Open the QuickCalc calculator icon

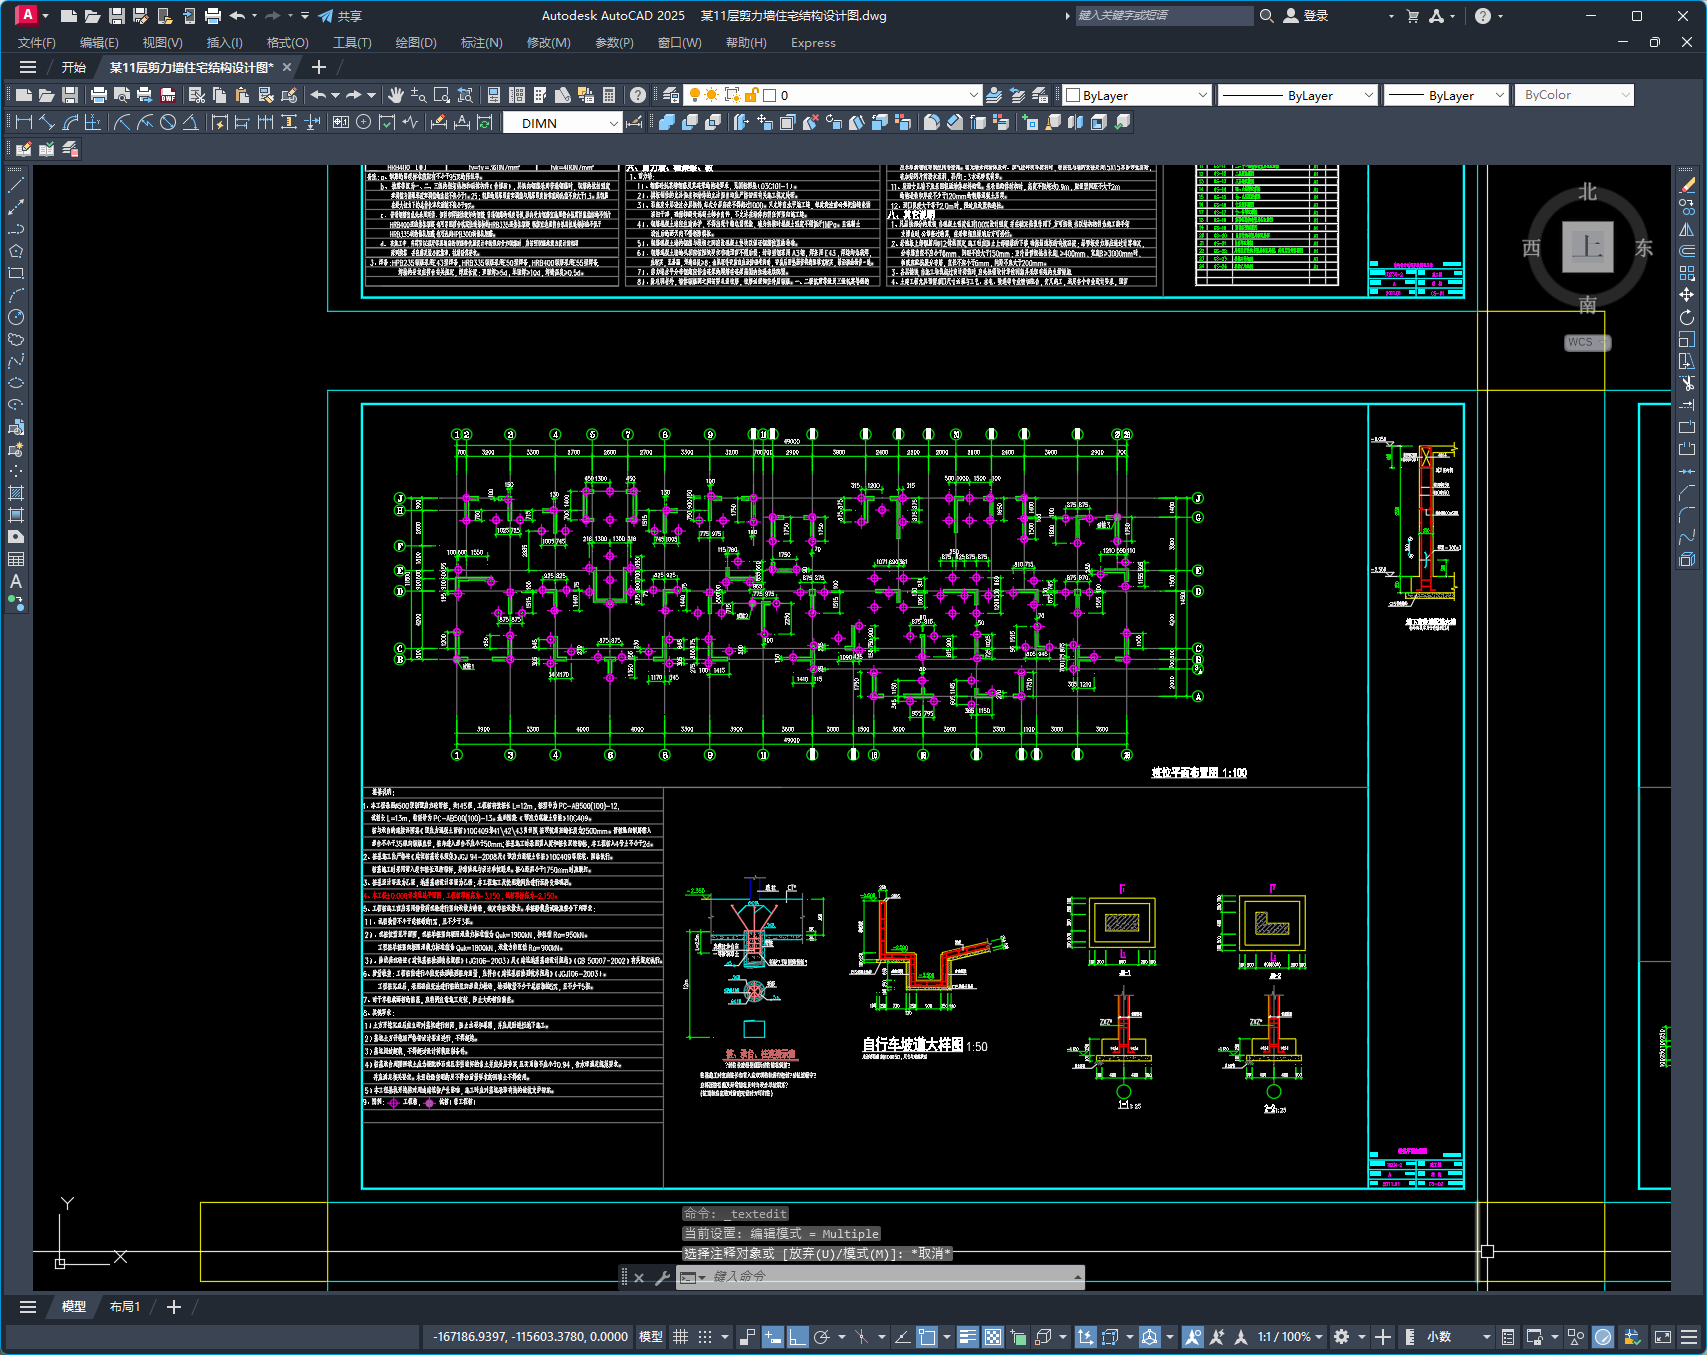coord(609,95)
